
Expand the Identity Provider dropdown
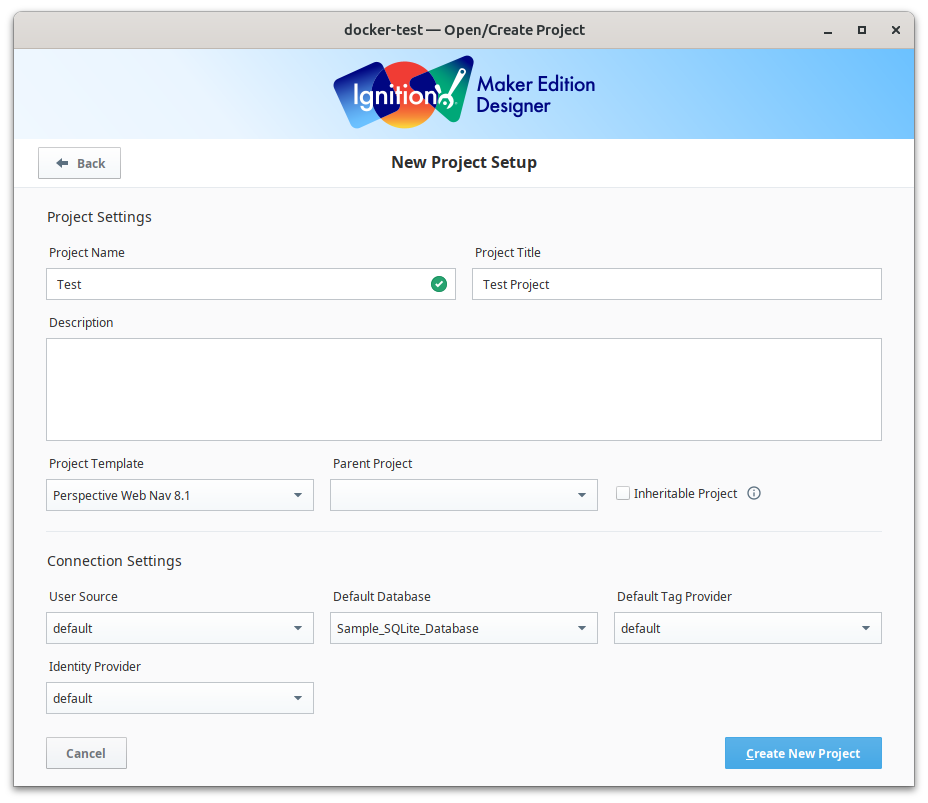pos(180,698)
